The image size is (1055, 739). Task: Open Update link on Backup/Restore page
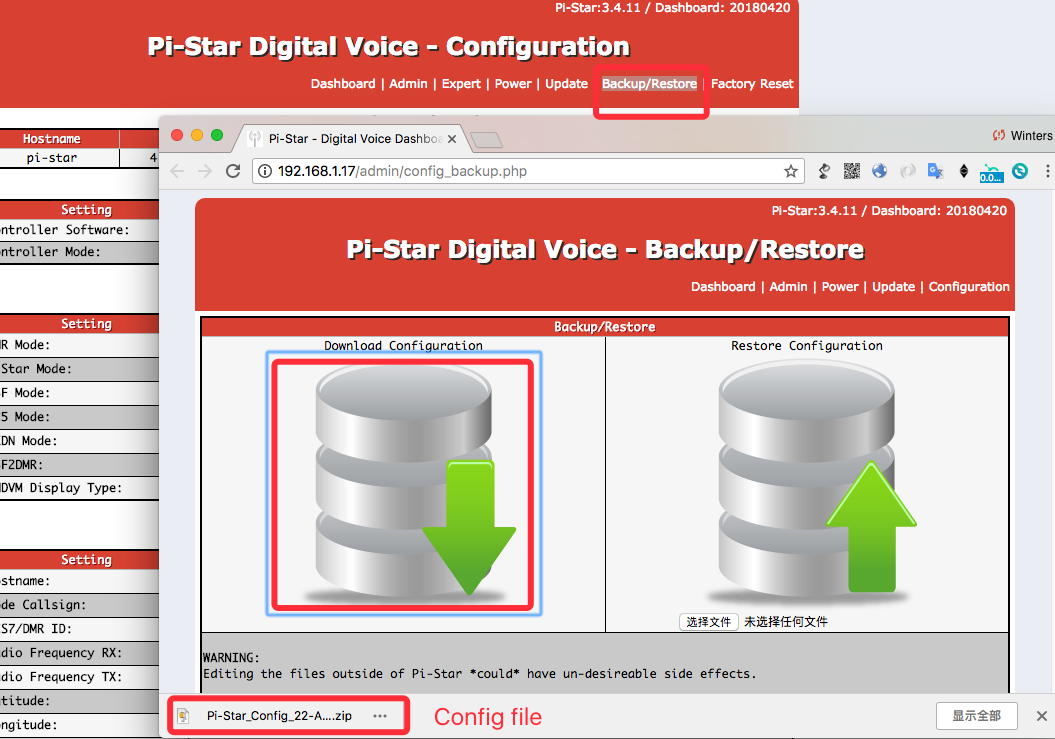[x=894, y=287]
